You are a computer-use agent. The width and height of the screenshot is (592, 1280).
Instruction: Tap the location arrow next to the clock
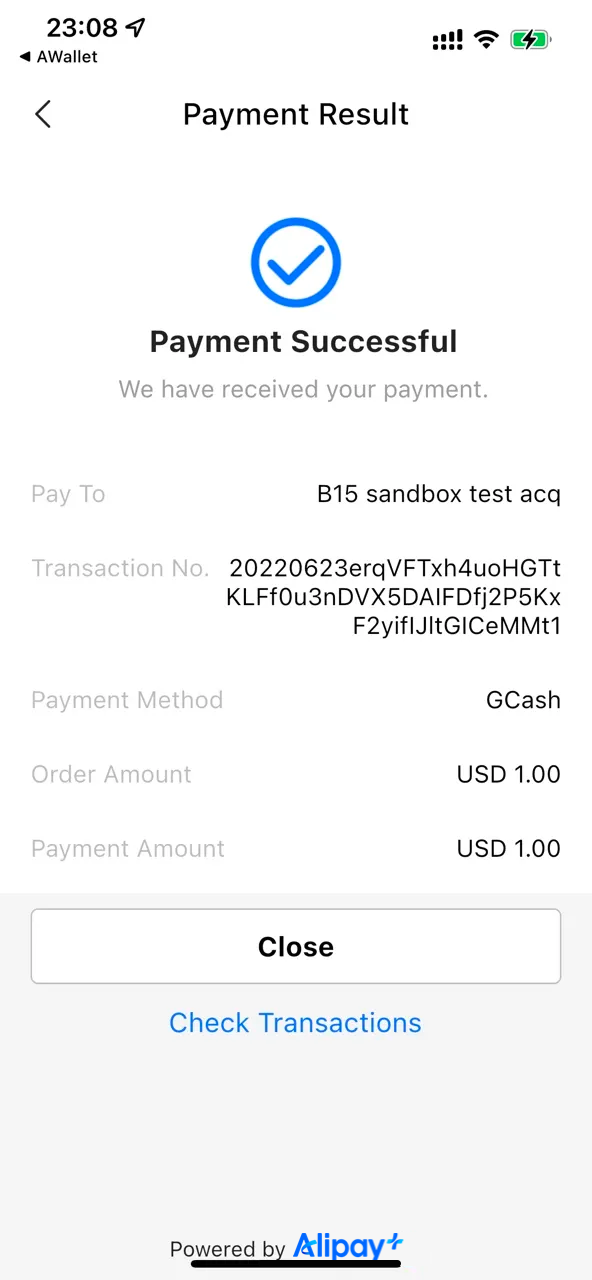[x=135, y=28]
